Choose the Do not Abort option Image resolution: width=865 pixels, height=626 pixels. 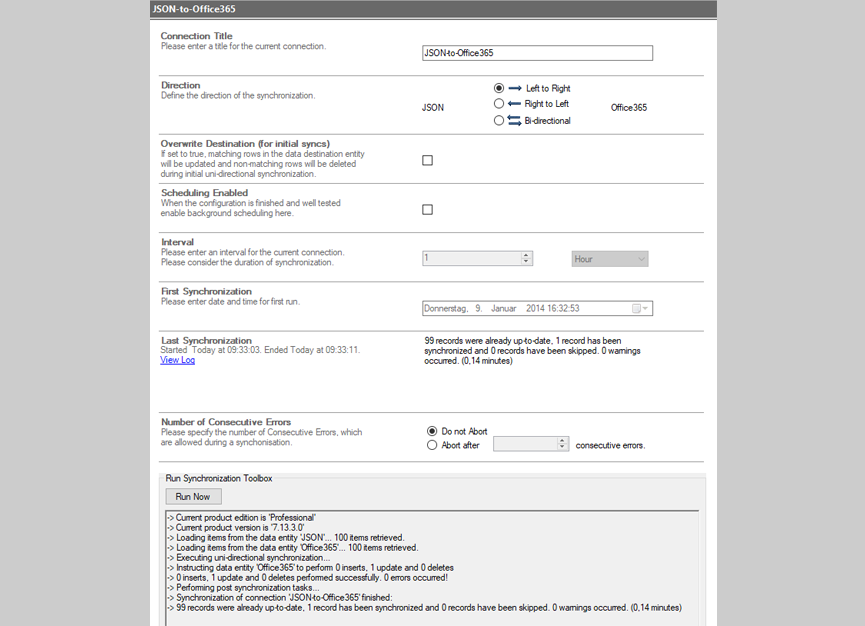(432, 431)
